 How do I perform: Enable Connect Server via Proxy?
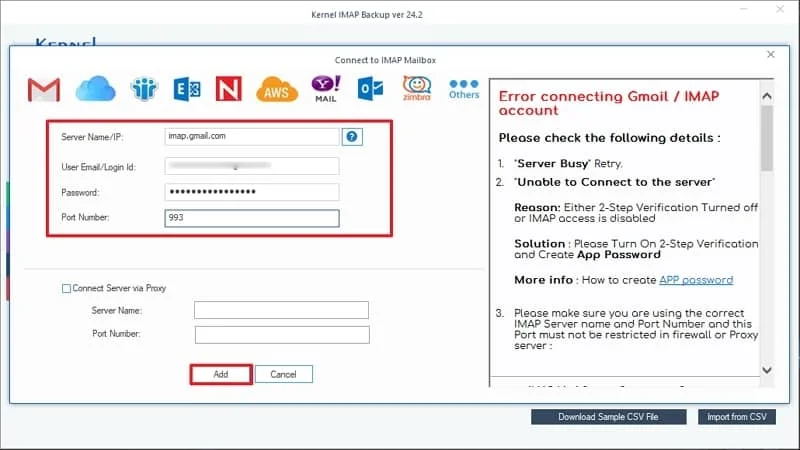click(x=66, y=288)
